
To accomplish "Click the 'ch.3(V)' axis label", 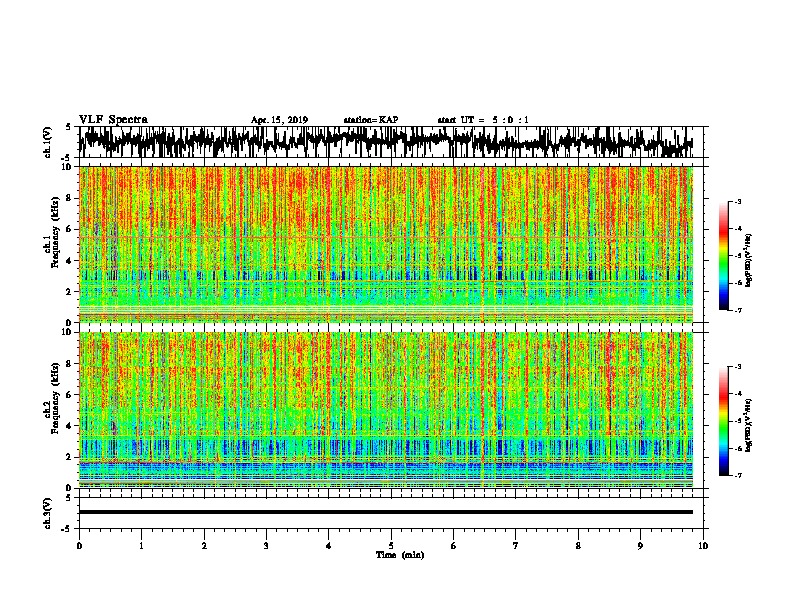I will click(48, 514).
